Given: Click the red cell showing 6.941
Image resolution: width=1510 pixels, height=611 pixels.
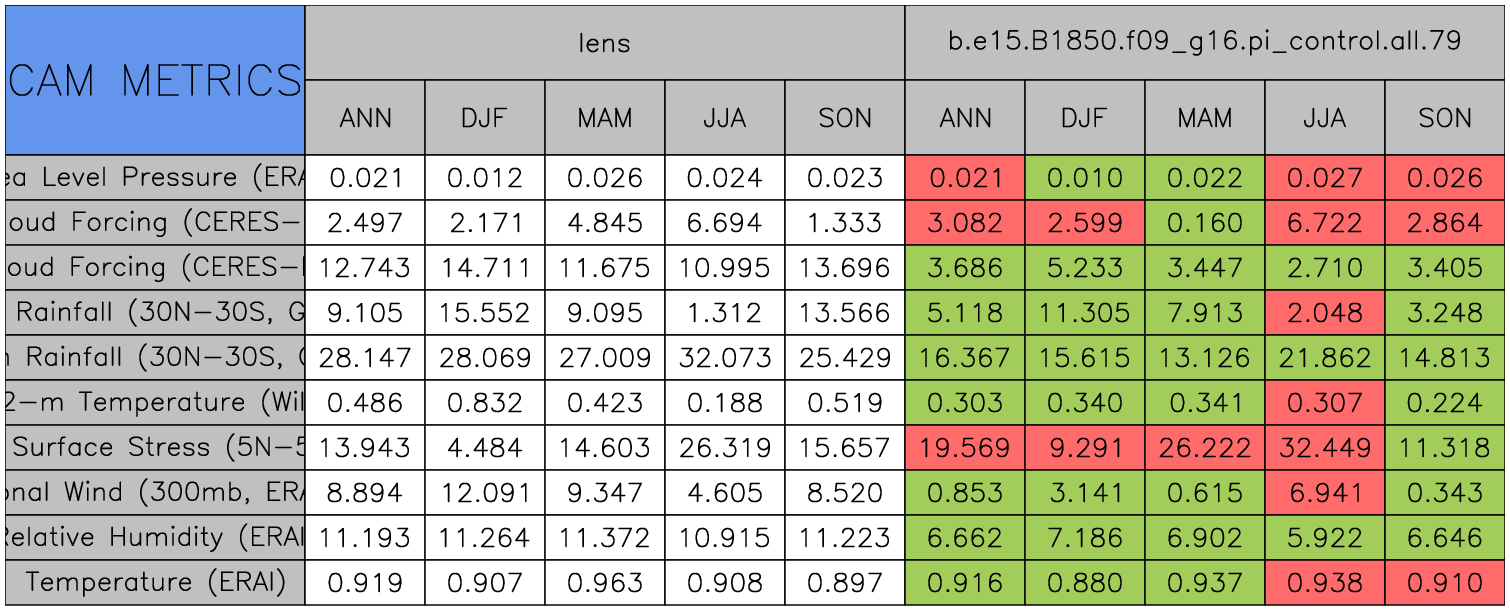Looking at the screenshot, I should (x=1324, y=492).
